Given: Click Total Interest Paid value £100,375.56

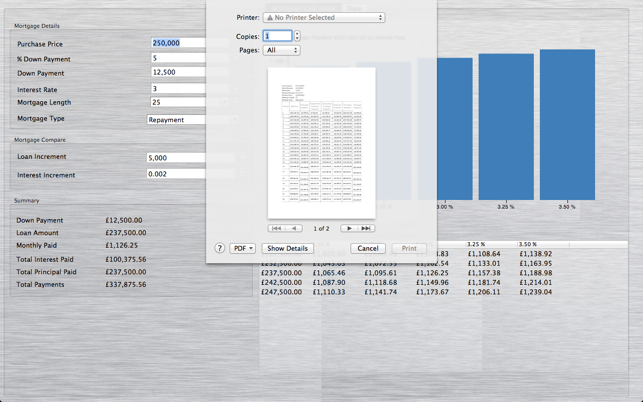Looking at the screenshot, I should [126, 259].
